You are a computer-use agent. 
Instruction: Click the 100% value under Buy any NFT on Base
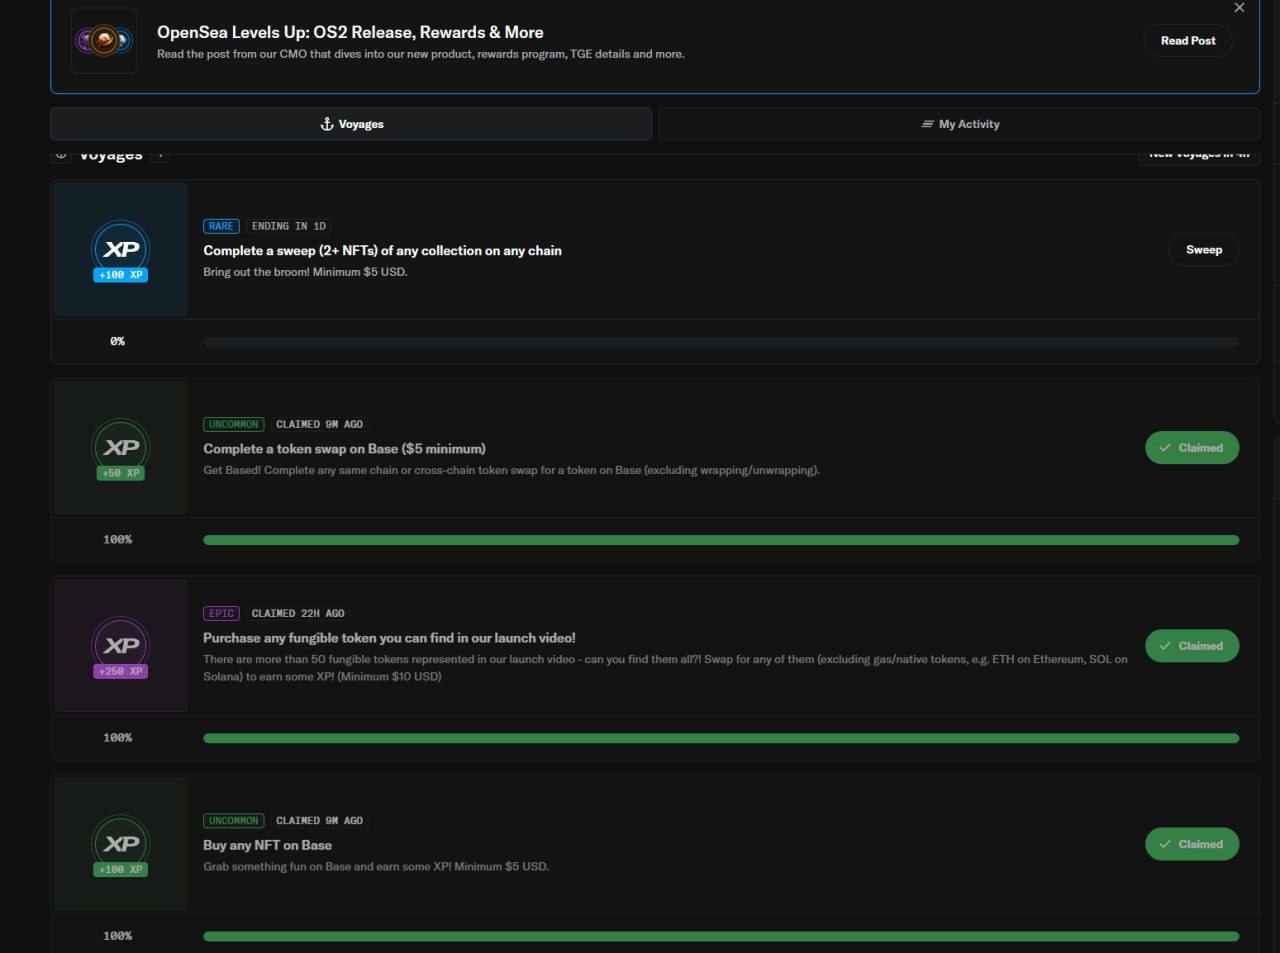(x=117, y=935)
